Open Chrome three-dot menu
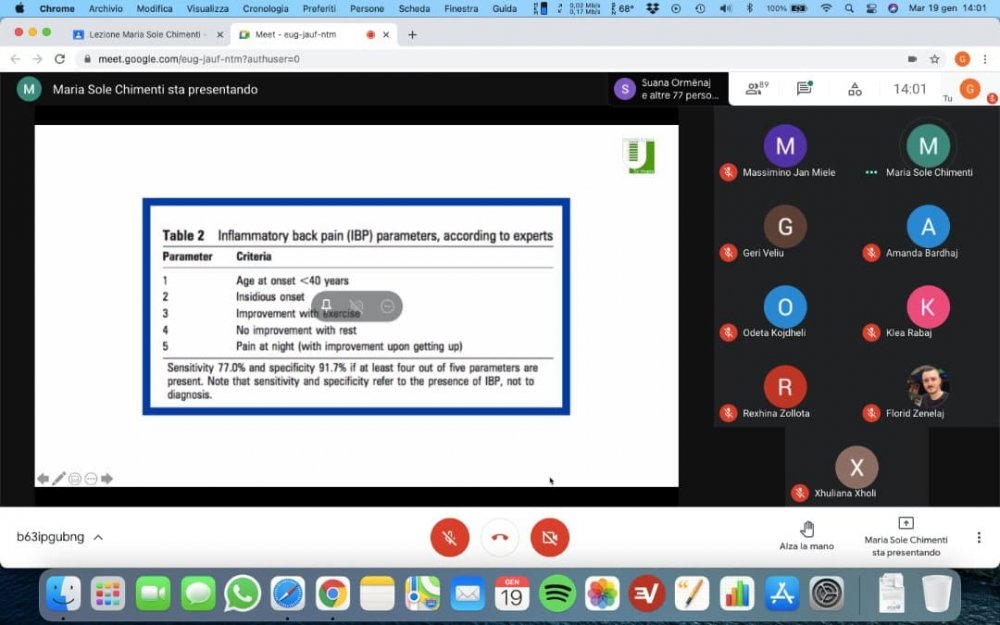Viewport: 1000px width, 625px height. 985,59
